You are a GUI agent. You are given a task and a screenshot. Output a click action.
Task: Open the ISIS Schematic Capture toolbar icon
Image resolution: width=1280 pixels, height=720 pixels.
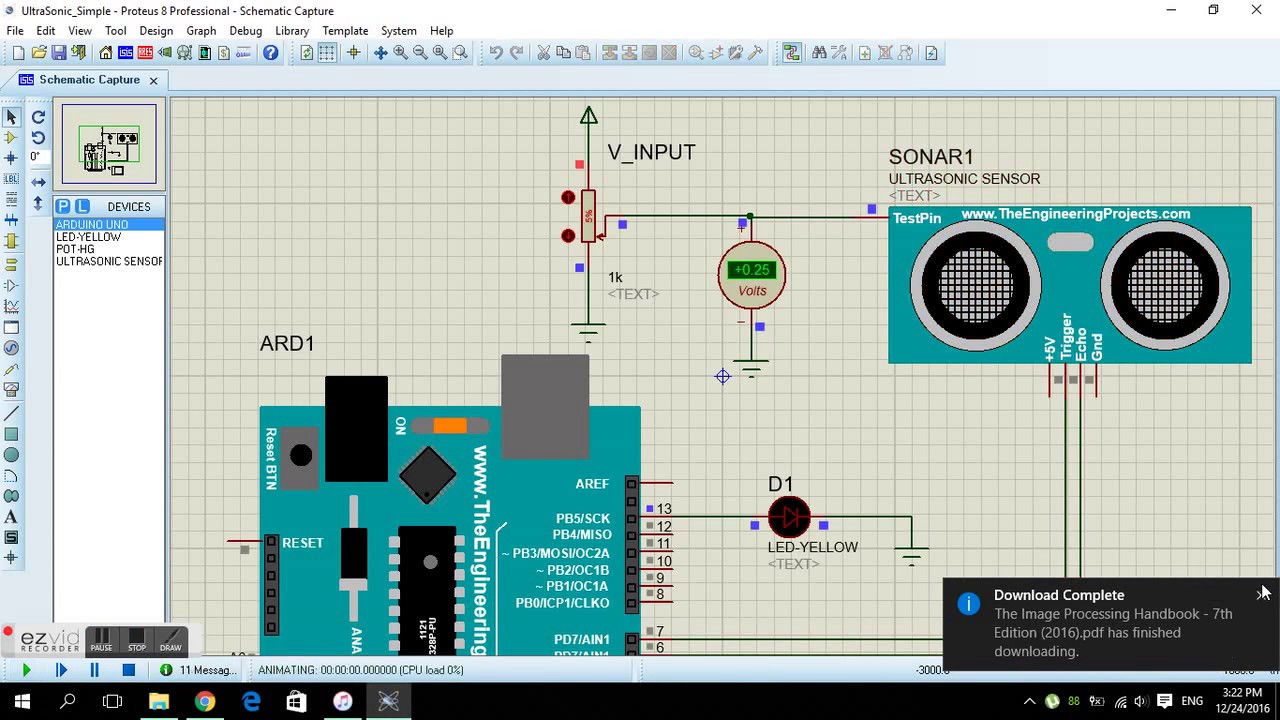(x=126, y=53)
